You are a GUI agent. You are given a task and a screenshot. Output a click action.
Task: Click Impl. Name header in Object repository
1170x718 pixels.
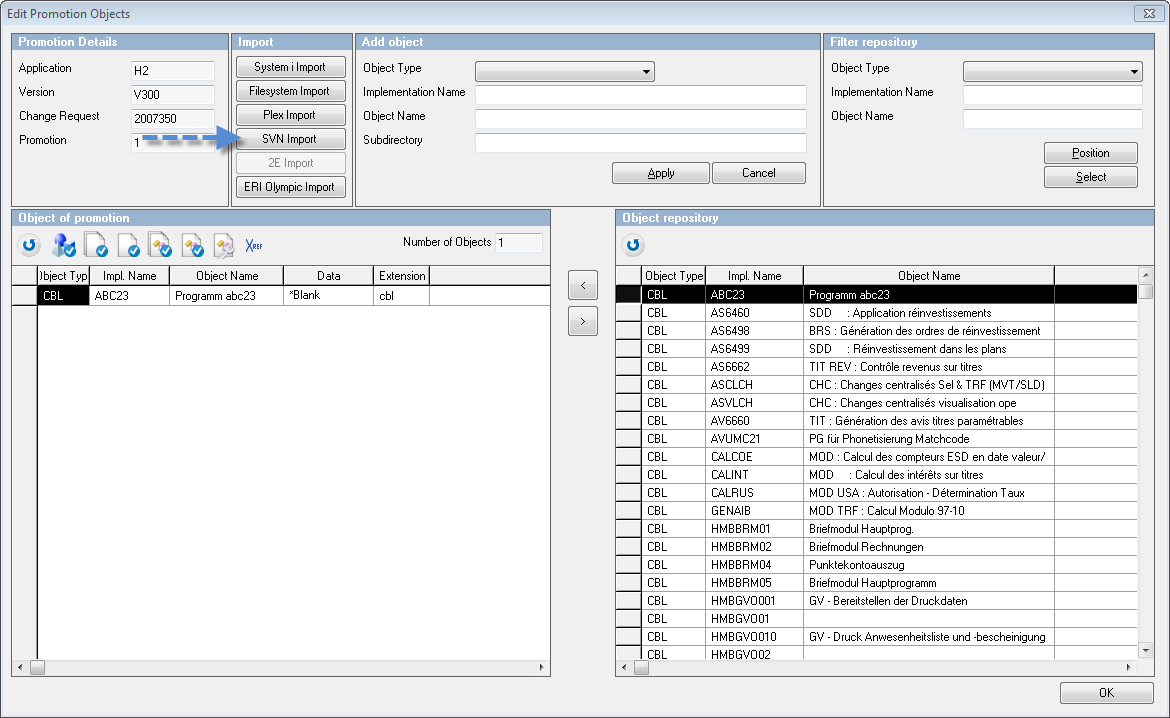click(754, 275)
